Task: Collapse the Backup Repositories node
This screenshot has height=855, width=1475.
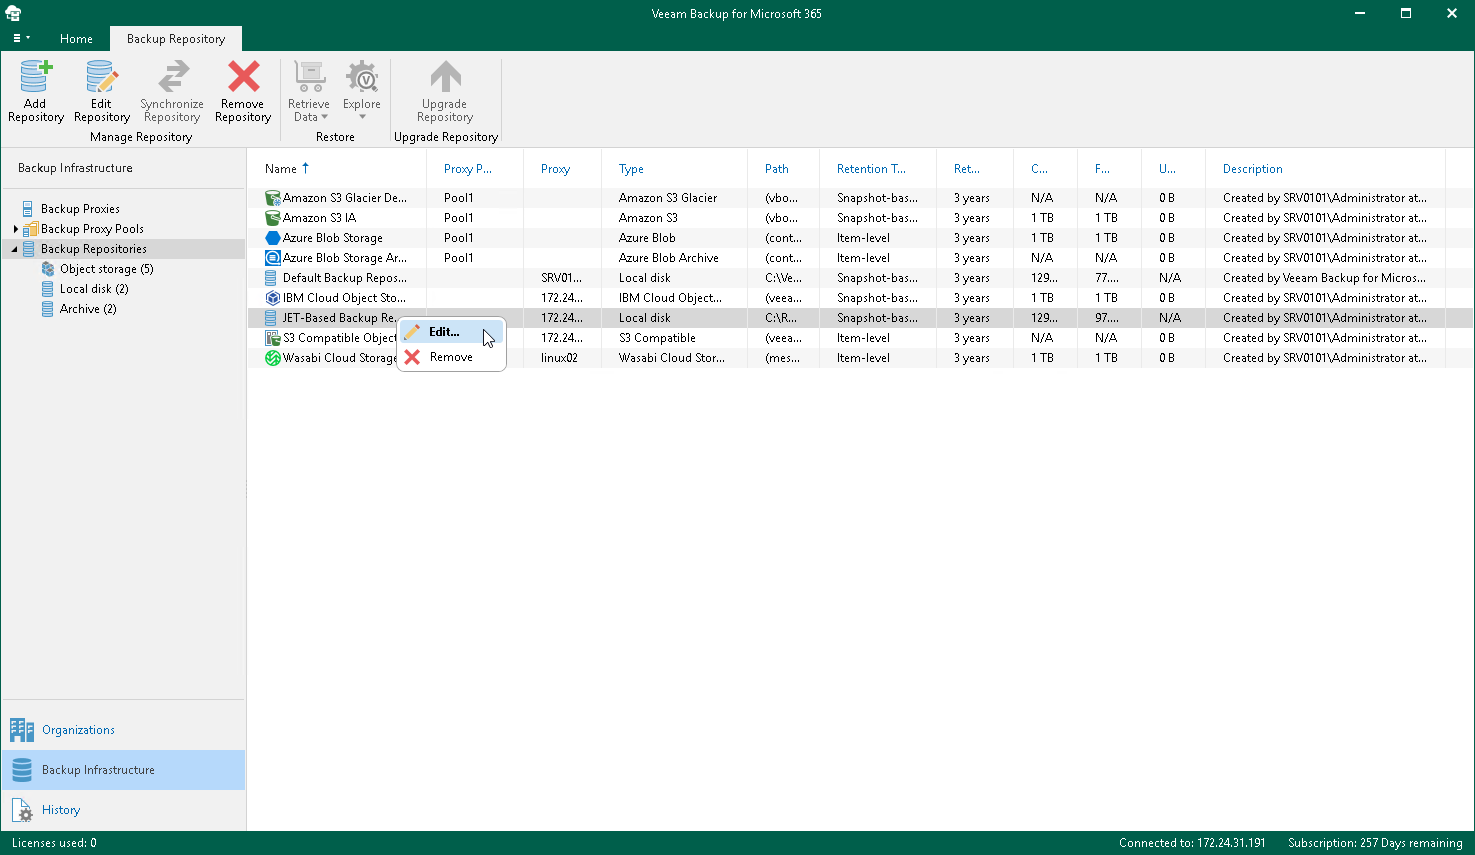Action: (x=15, y=249)
